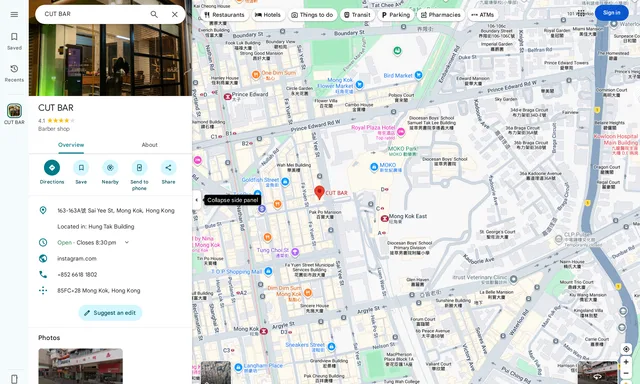
Task: Click itrust Veterinary Clinic marker
Action: [x=513, y=279]
